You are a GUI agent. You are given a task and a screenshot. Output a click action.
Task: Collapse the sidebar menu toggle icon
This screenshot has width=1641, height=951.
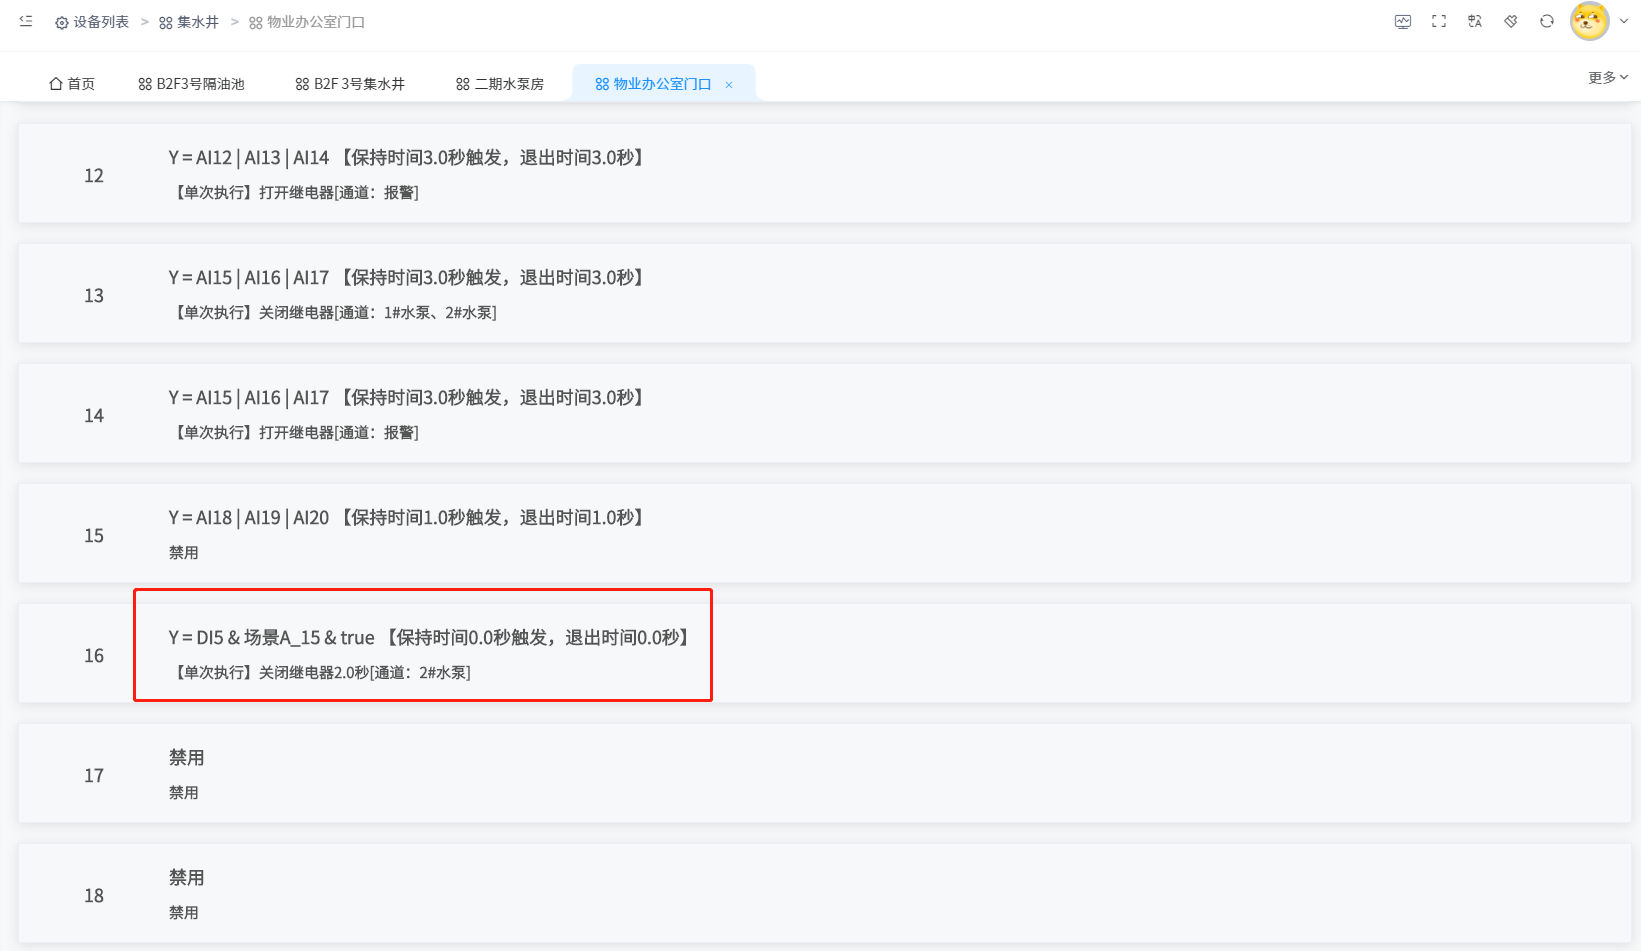pos(26,21)
